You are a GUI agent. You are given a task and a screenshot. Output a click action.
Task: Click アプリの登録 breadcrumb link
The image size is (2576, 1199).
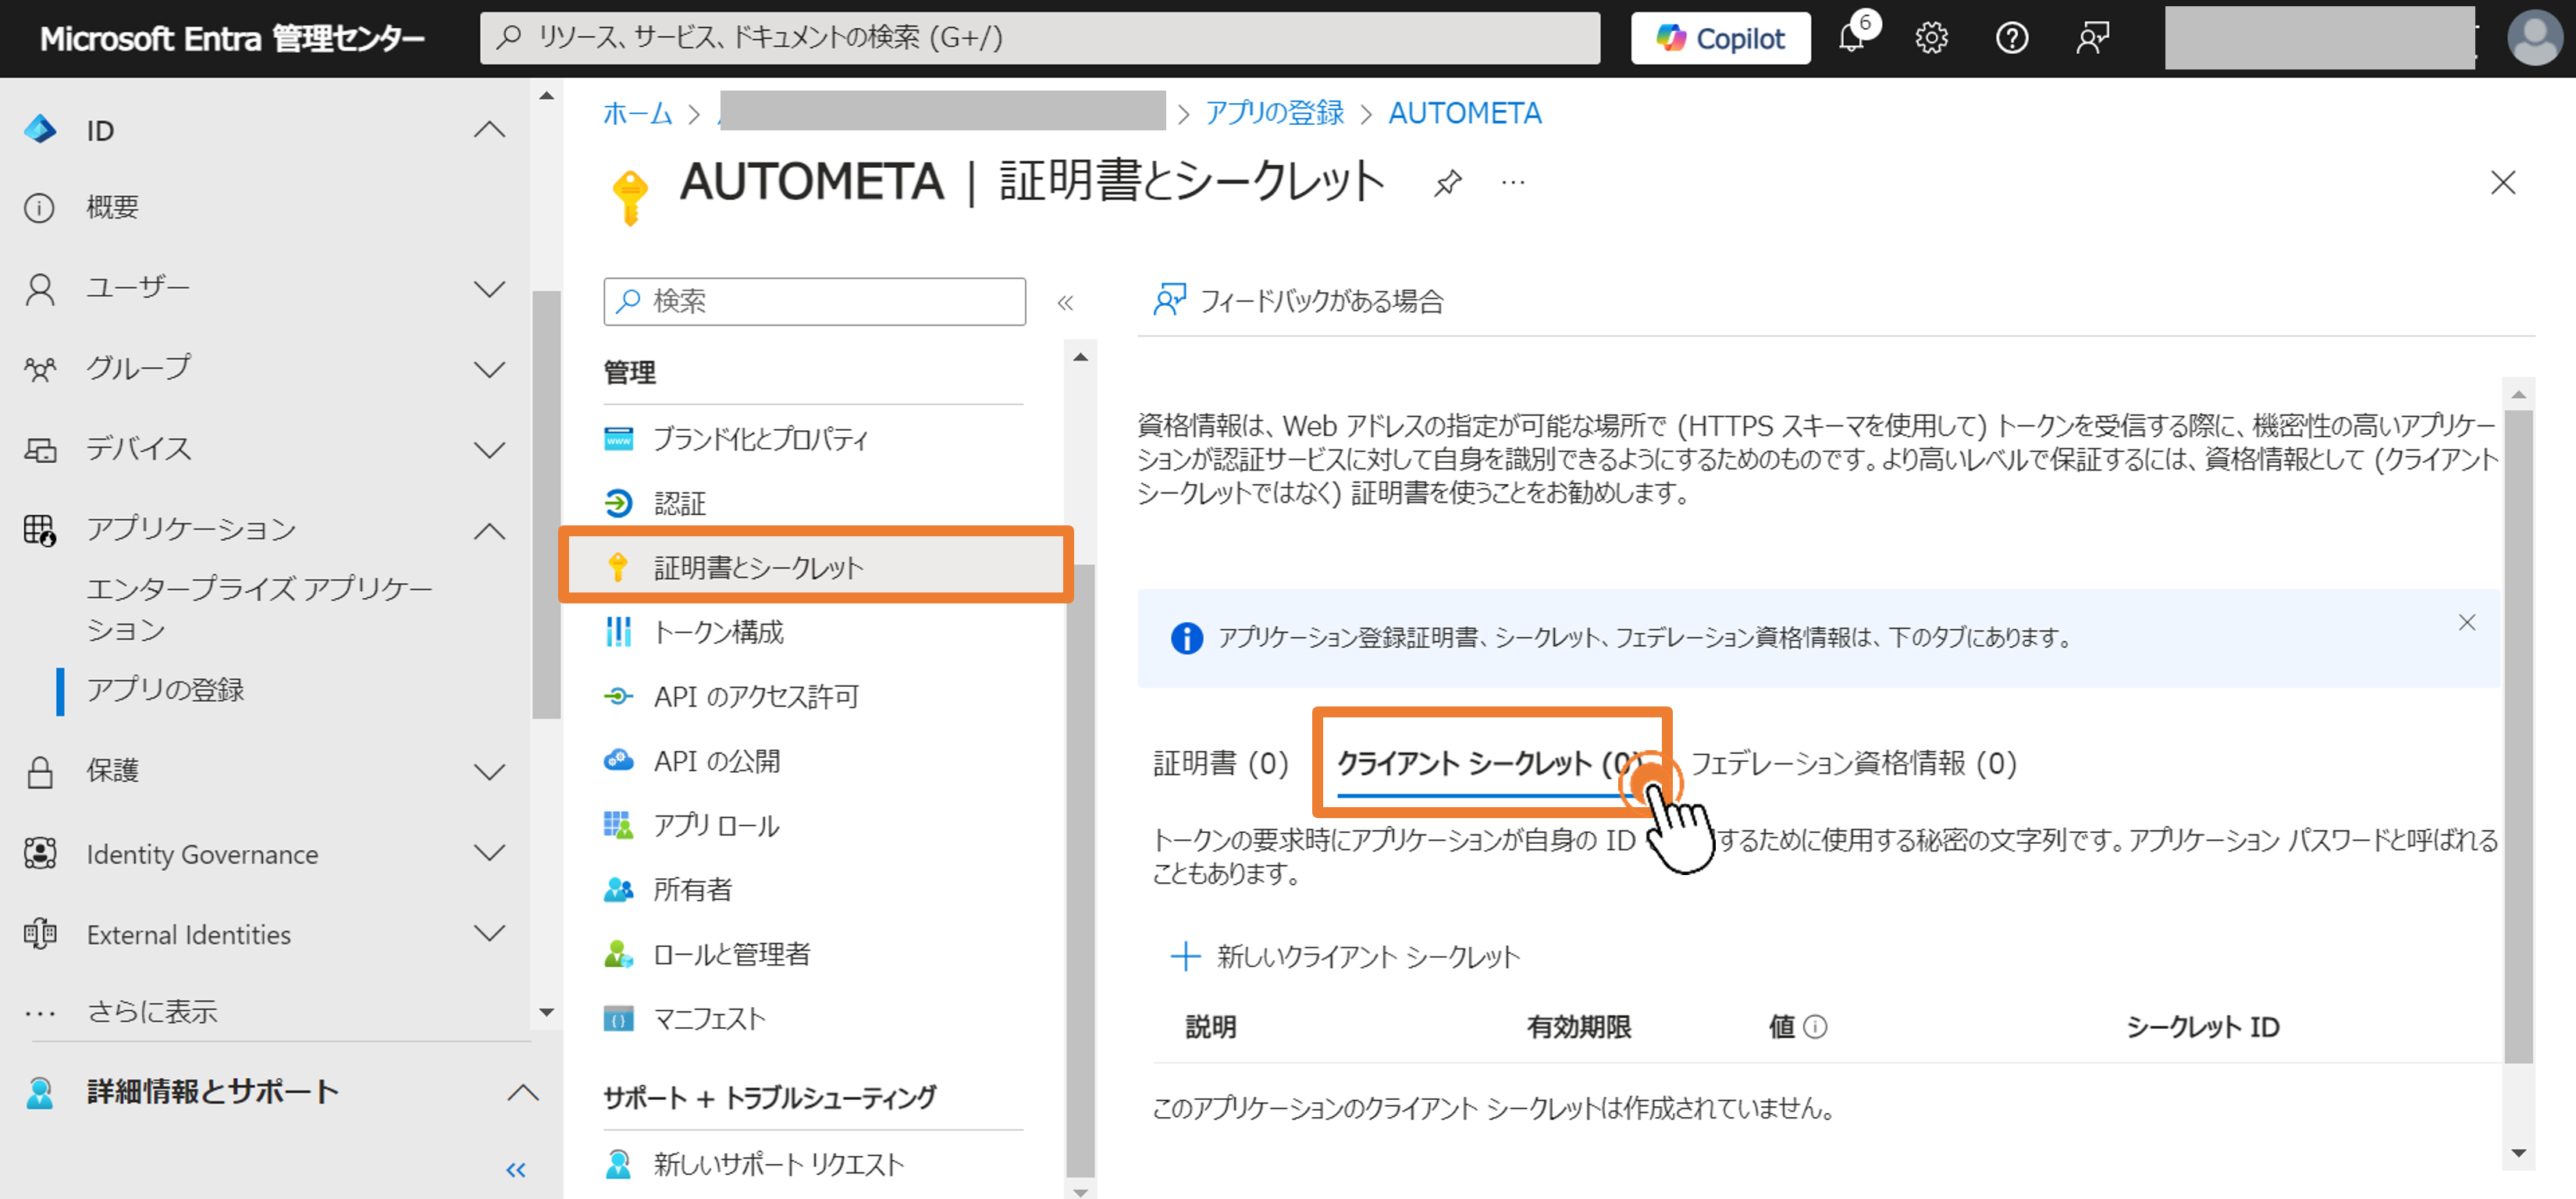pyautogui.click(x=1274, y=113)
